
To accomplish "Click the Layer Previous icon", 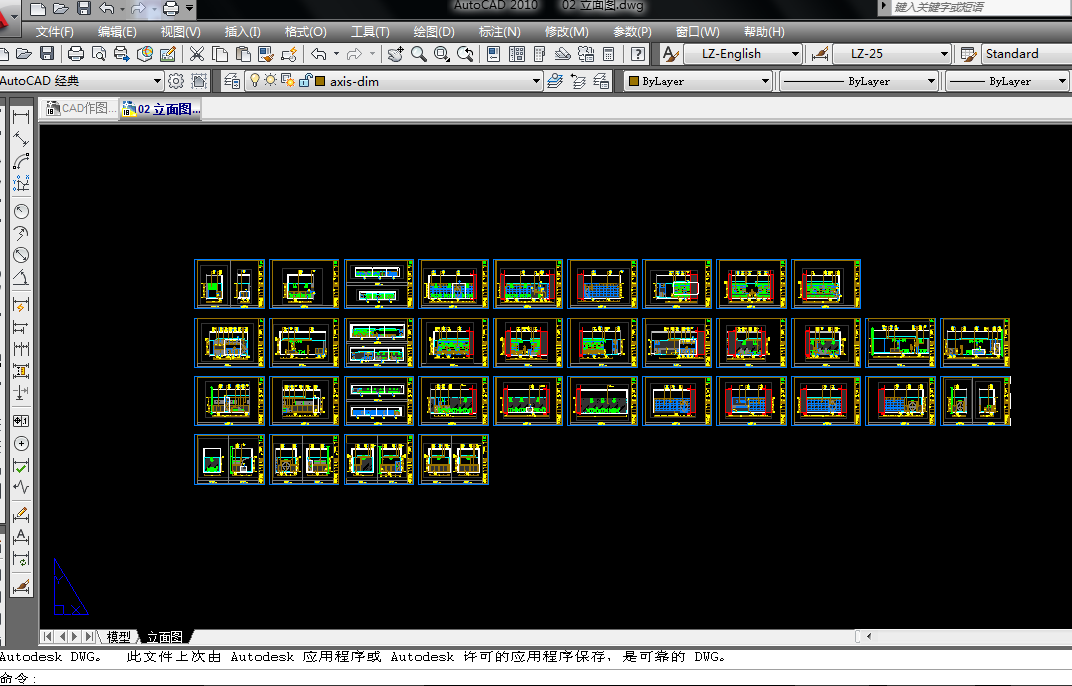I will tap(578, 81).
